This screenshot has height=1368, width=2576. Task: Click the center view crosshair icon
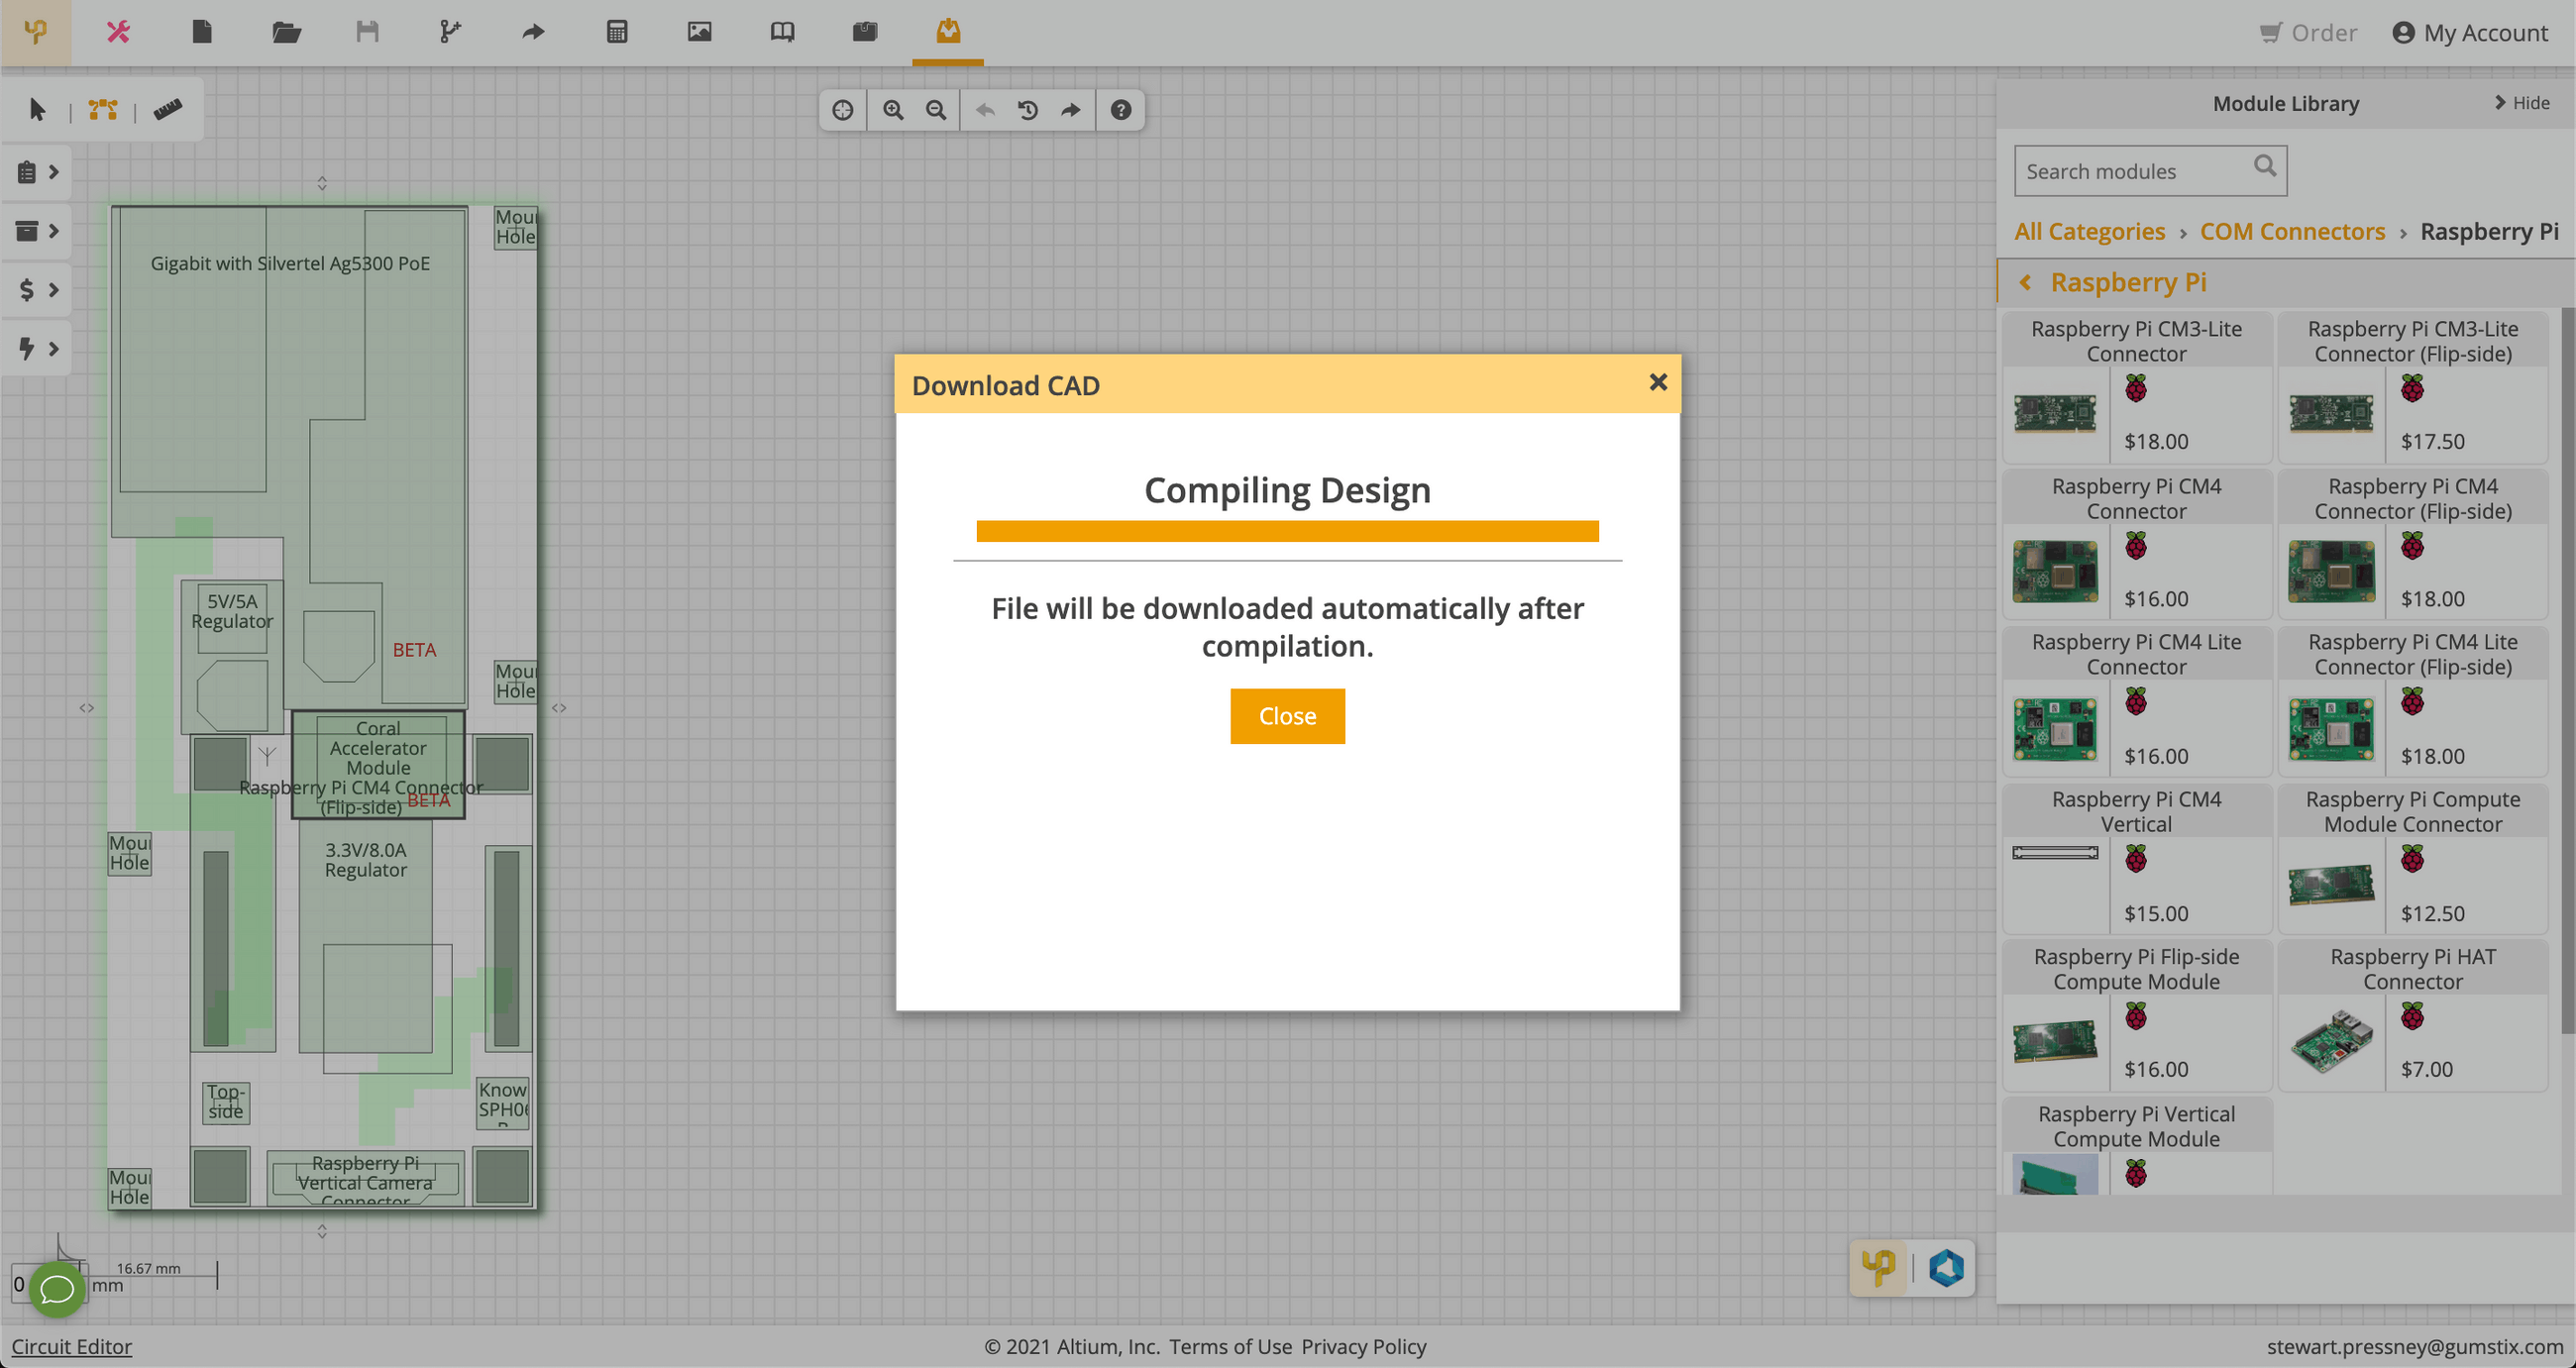[843, 110]
